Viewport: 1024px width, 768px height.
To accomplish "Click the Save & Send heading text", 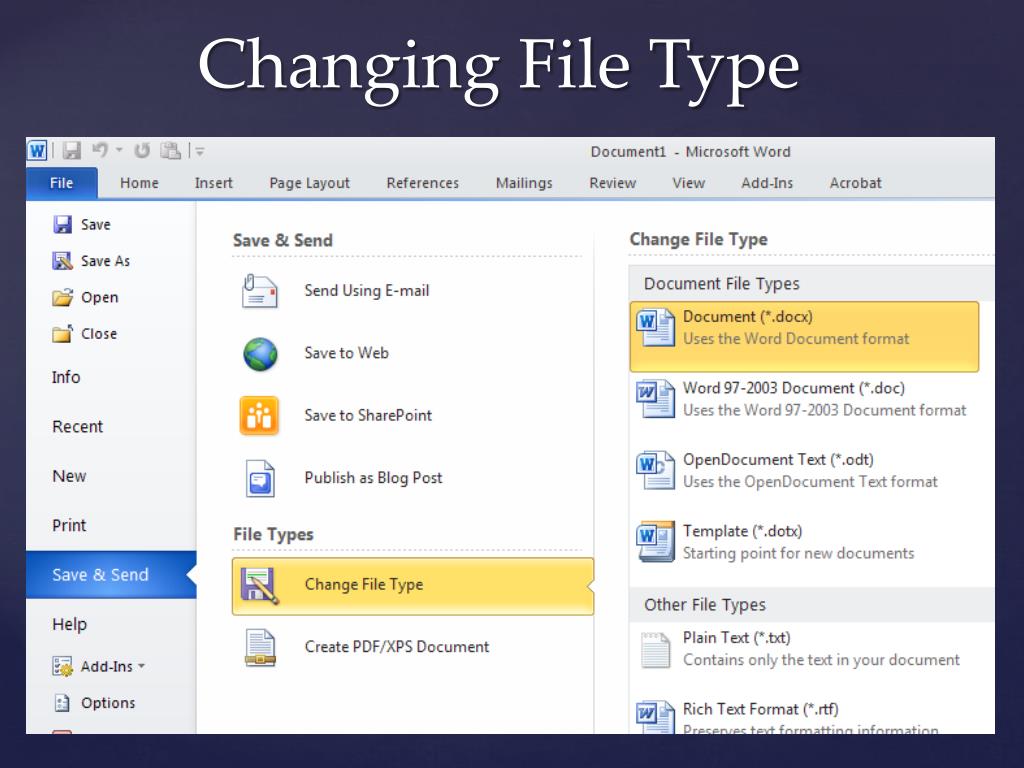I will pos(283,240).
